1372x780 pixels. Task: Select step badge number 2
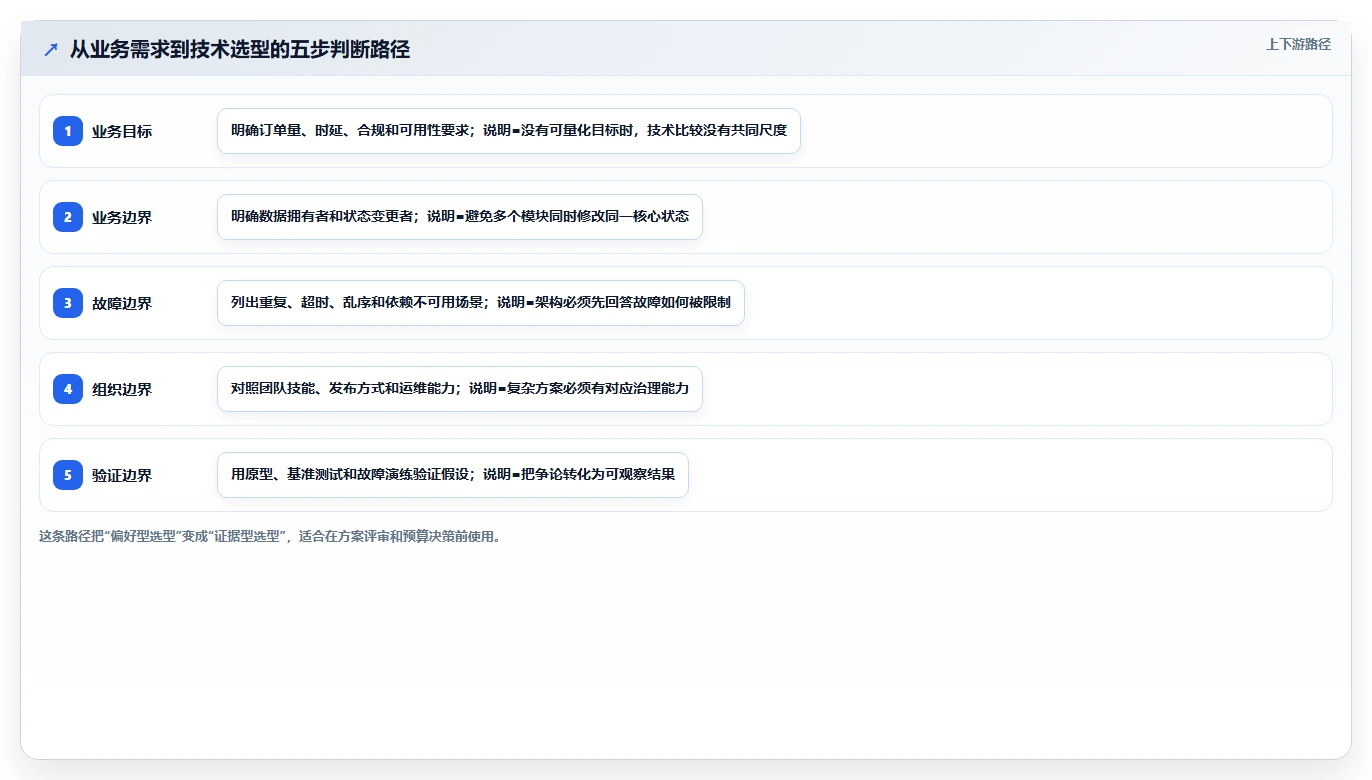point(68,217)
